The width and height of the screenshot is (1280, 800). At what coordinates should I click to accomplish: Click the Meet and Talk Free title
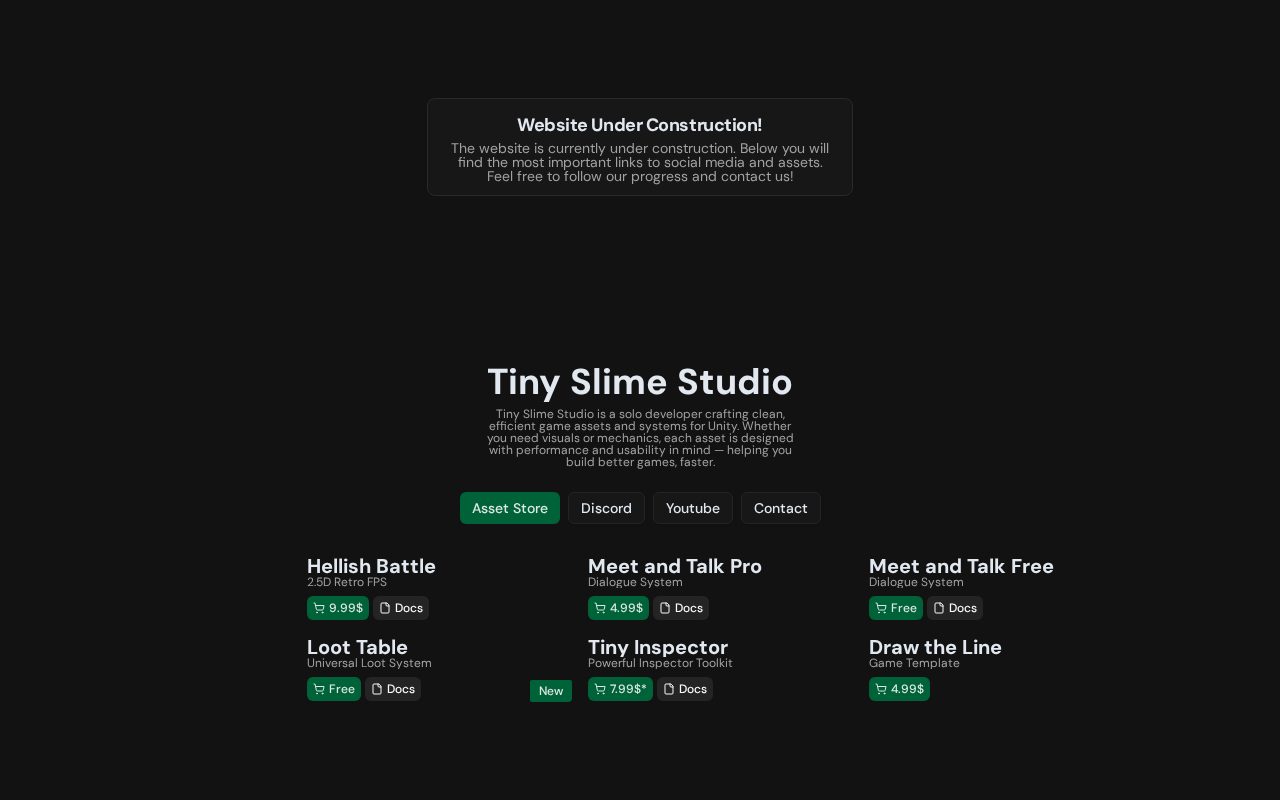tap(961, 566)
